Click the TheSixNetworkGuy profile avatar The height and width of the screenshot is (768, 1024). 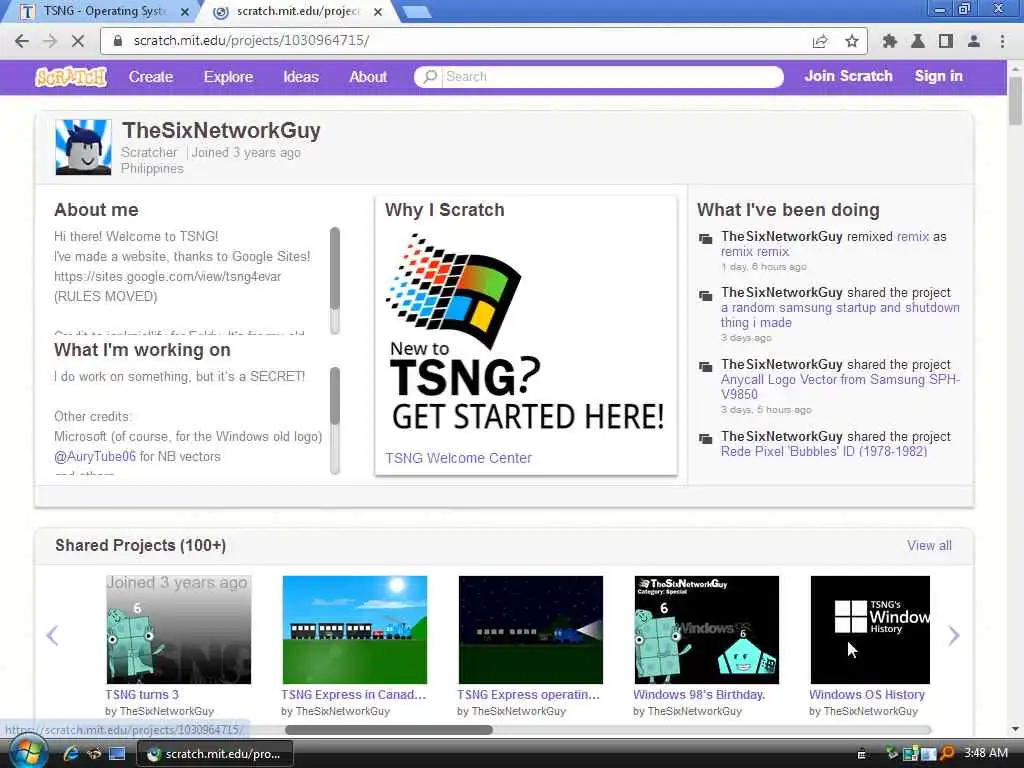(x=83, y=147)
